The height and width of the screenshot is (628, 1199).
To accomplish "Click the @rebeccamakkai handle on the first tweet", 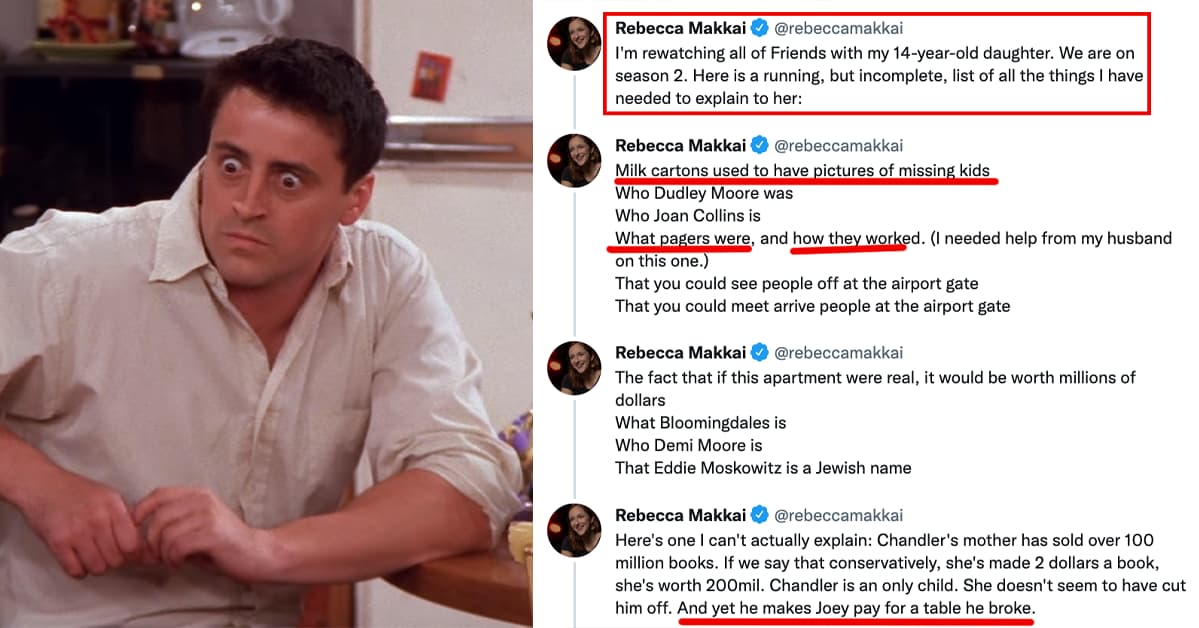I will coord(839,29).
